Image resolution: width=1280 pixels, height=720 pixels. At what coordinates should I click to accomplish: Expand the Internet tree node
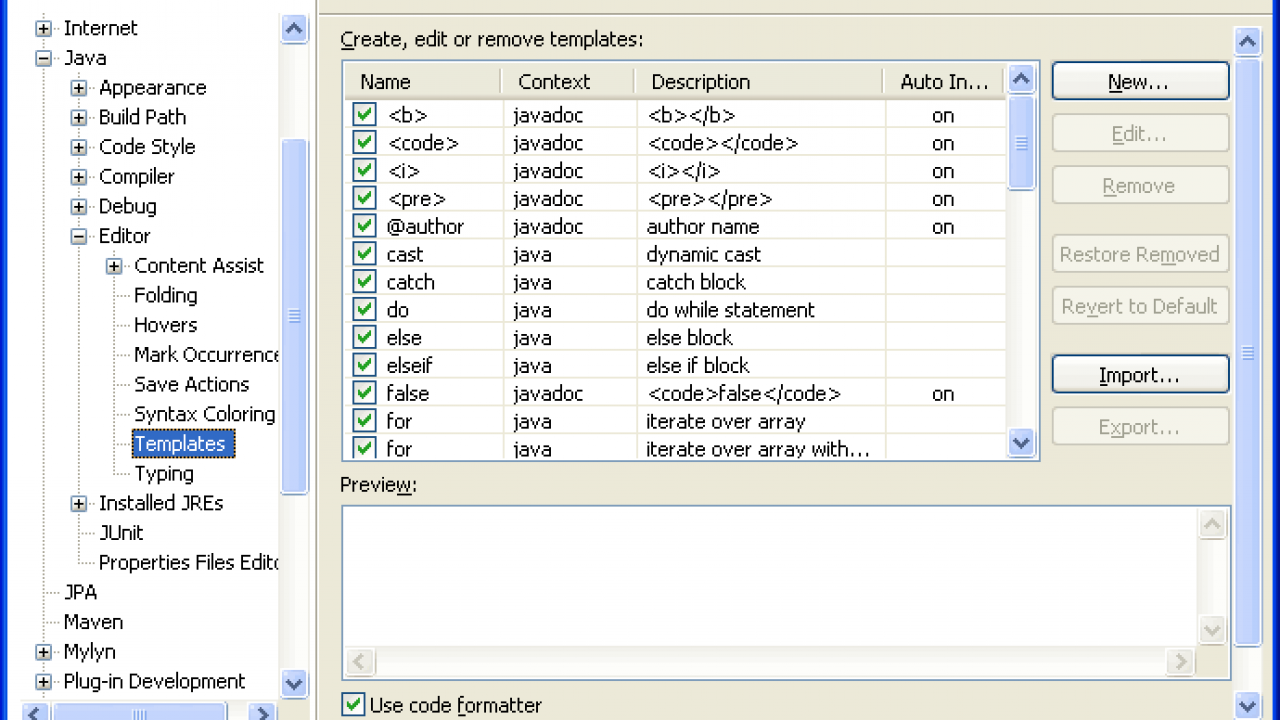click(43, 29)
